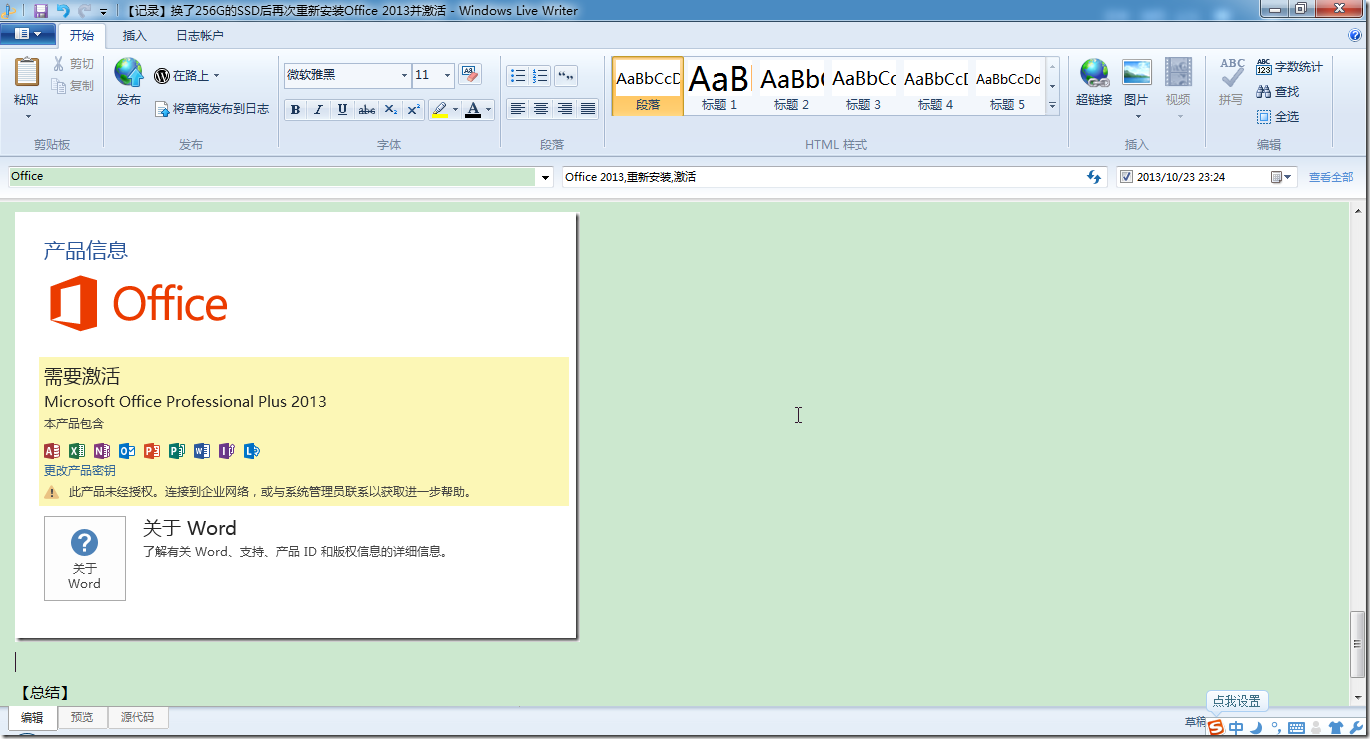Click the Office product info screenshot image

296,426
